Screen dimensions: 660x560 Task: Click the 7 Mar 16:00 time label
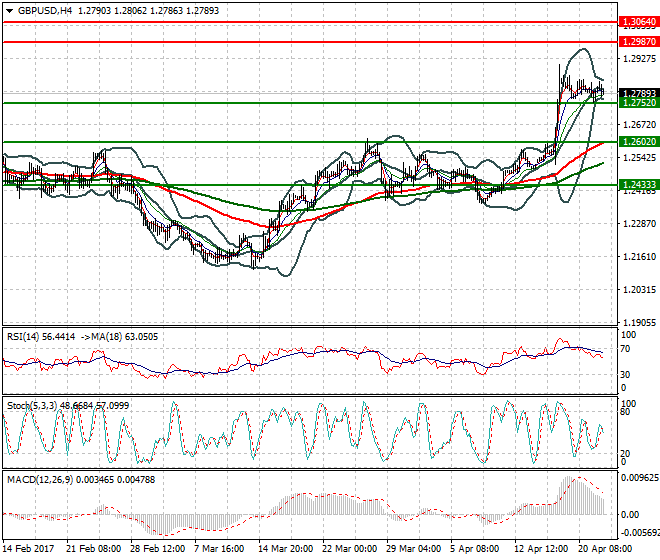tap(219, 549)
